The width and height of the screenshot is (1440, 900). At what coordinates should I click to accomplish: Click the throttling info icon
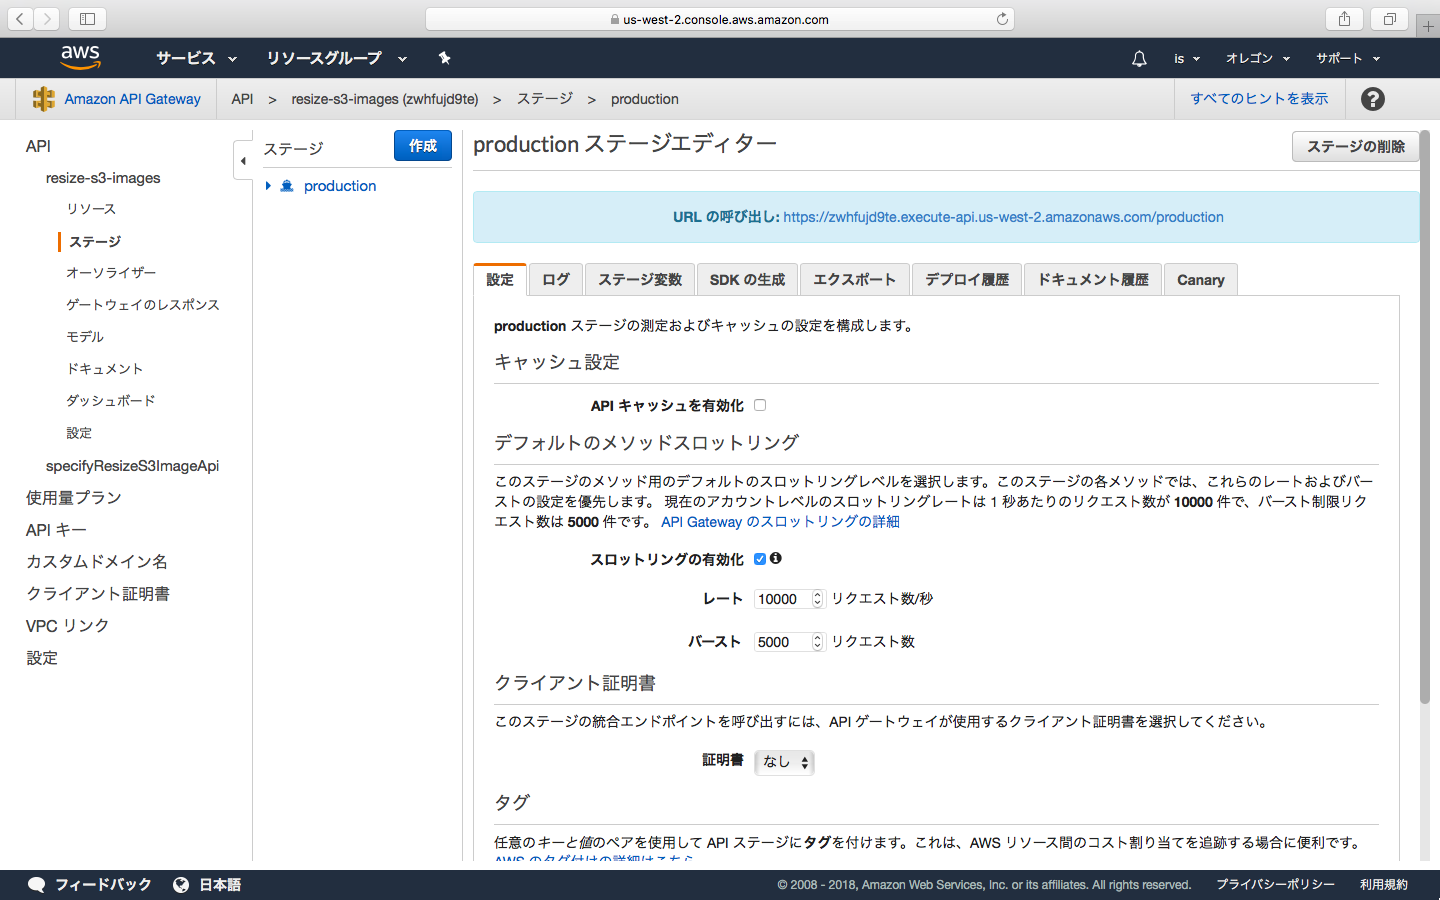[x=775, y=558]
